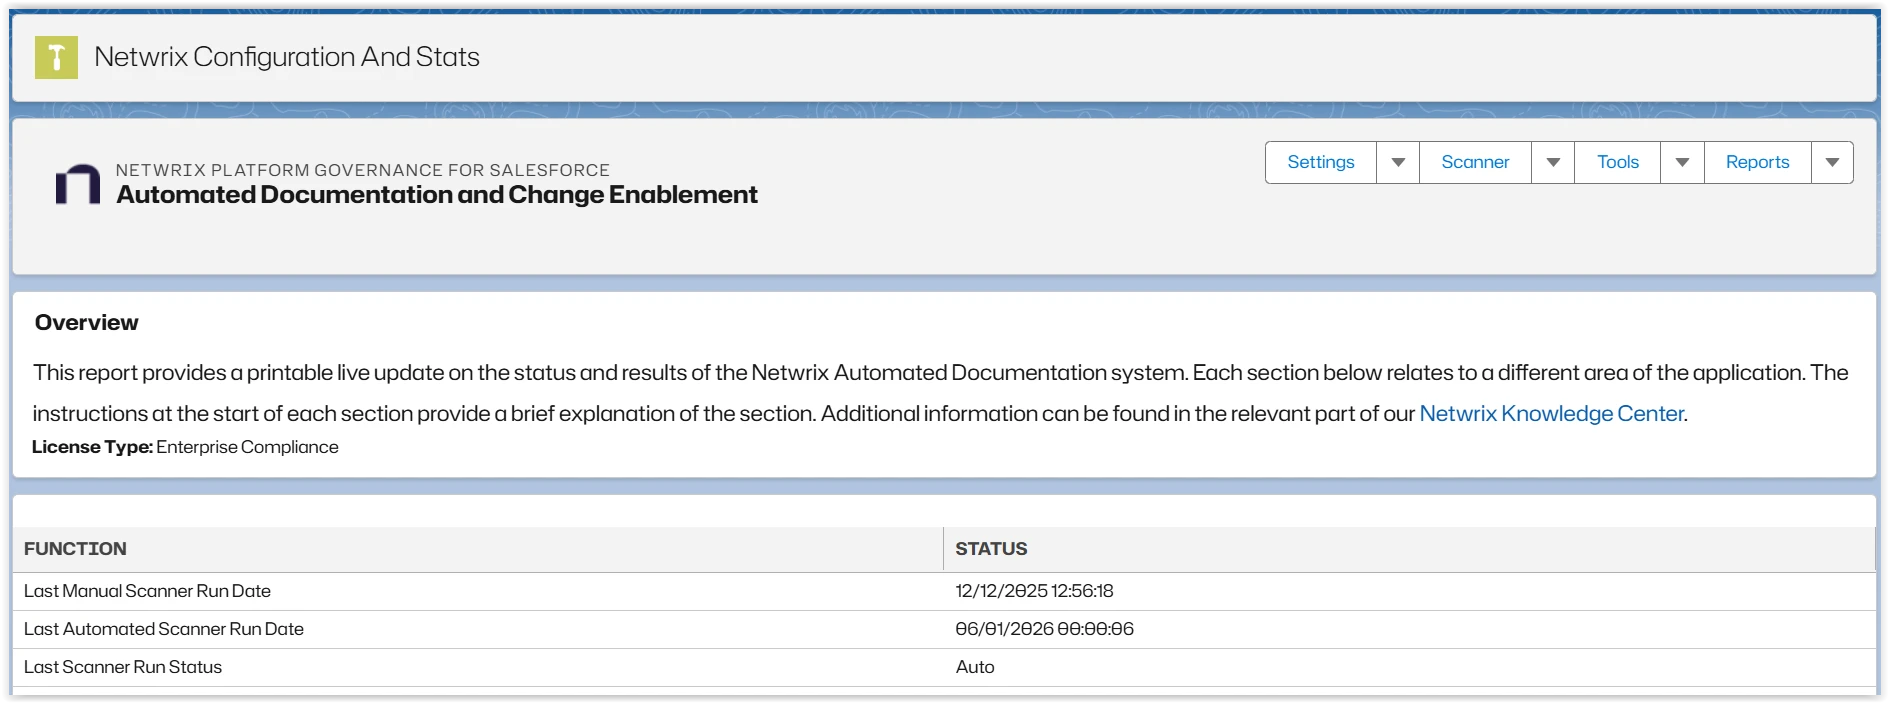The image size is (1889, 703).
Task: Select Last Manual Scanner Run Date row
Action: pyautogui.click(x=944, y=591)
